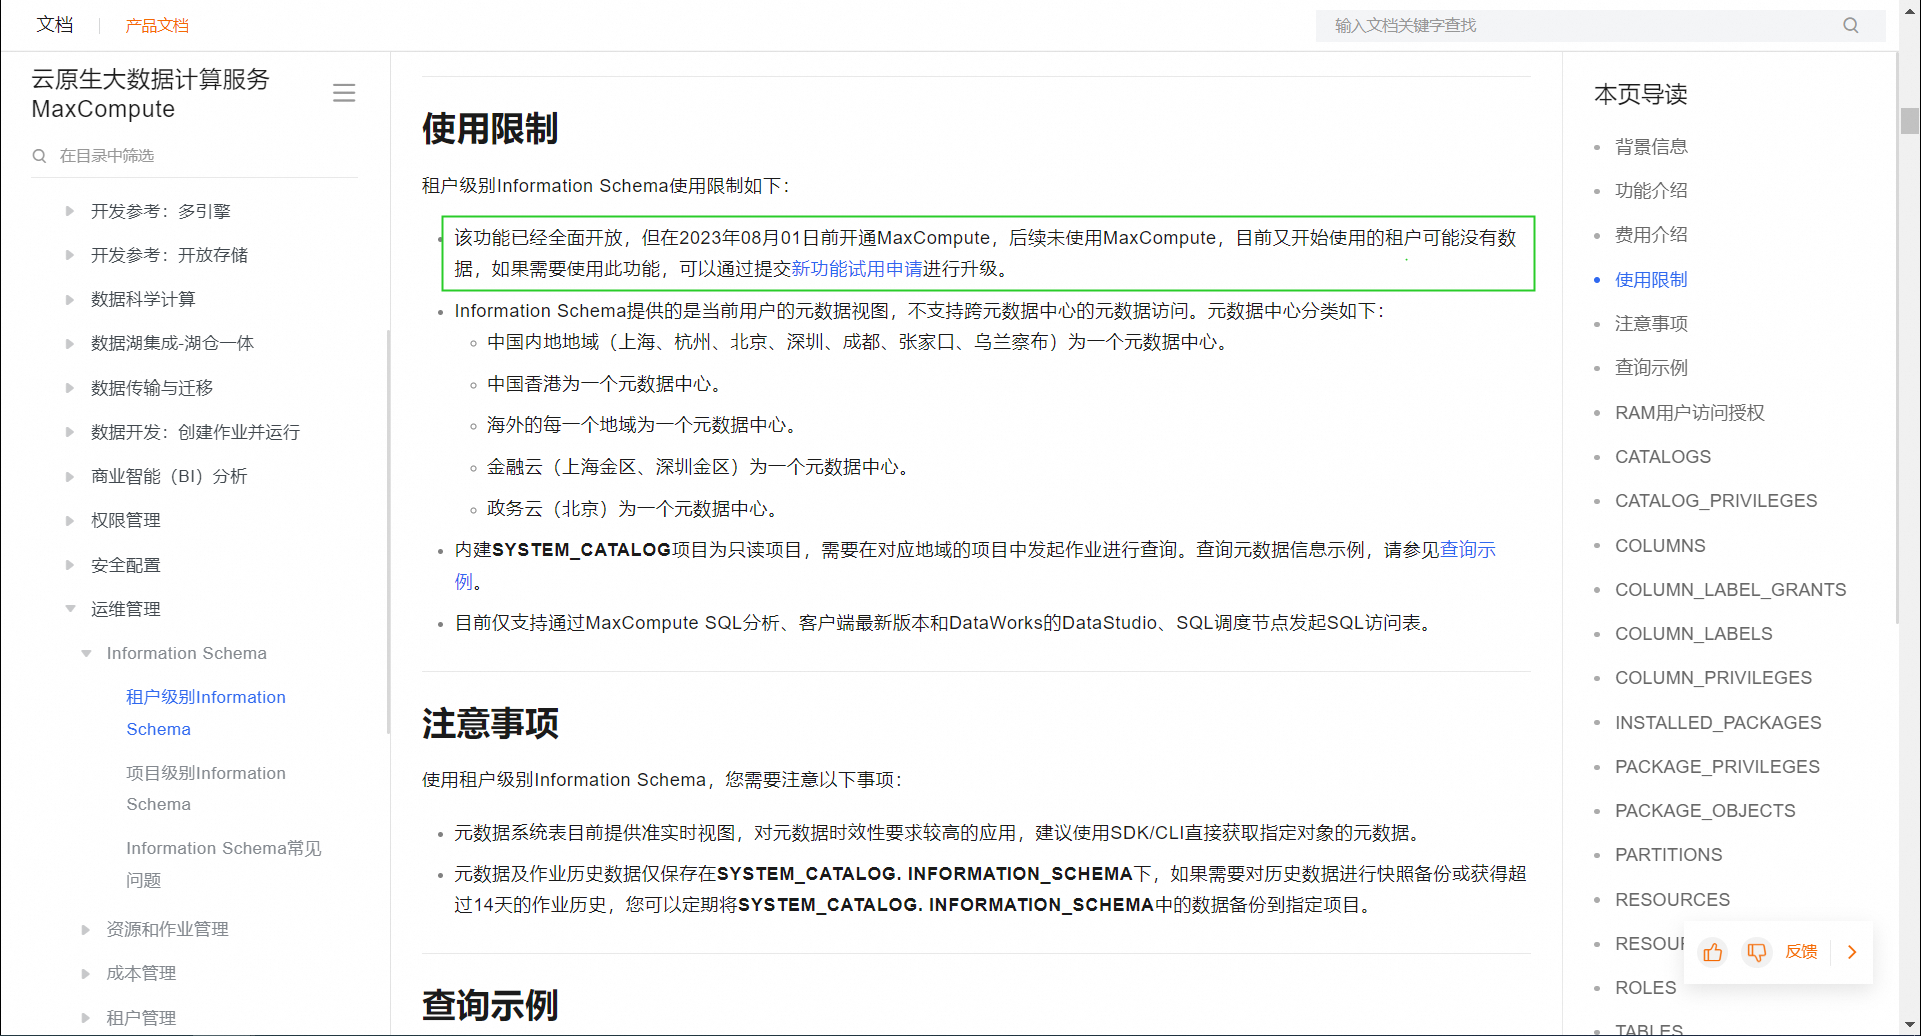Screen dimensions: 1921x1036
Task: Click the filter magnifier icon in sidebar
Action: coord(40,156)
